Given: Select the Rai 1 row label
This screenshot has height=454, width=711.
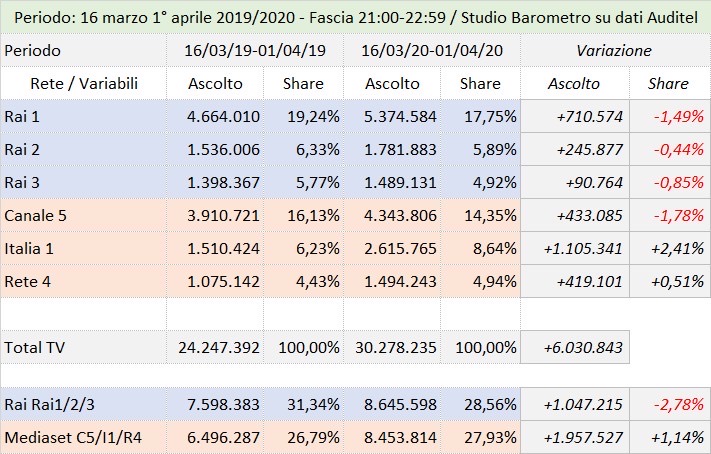Looking at the screenshot, I should pos(22,116).
